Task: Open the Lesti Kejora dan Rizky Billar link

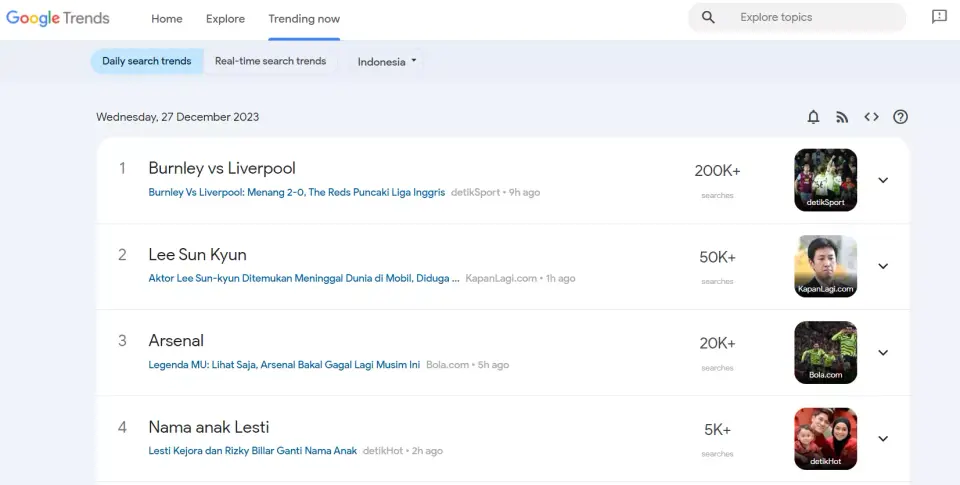Action: click(252, 451)
